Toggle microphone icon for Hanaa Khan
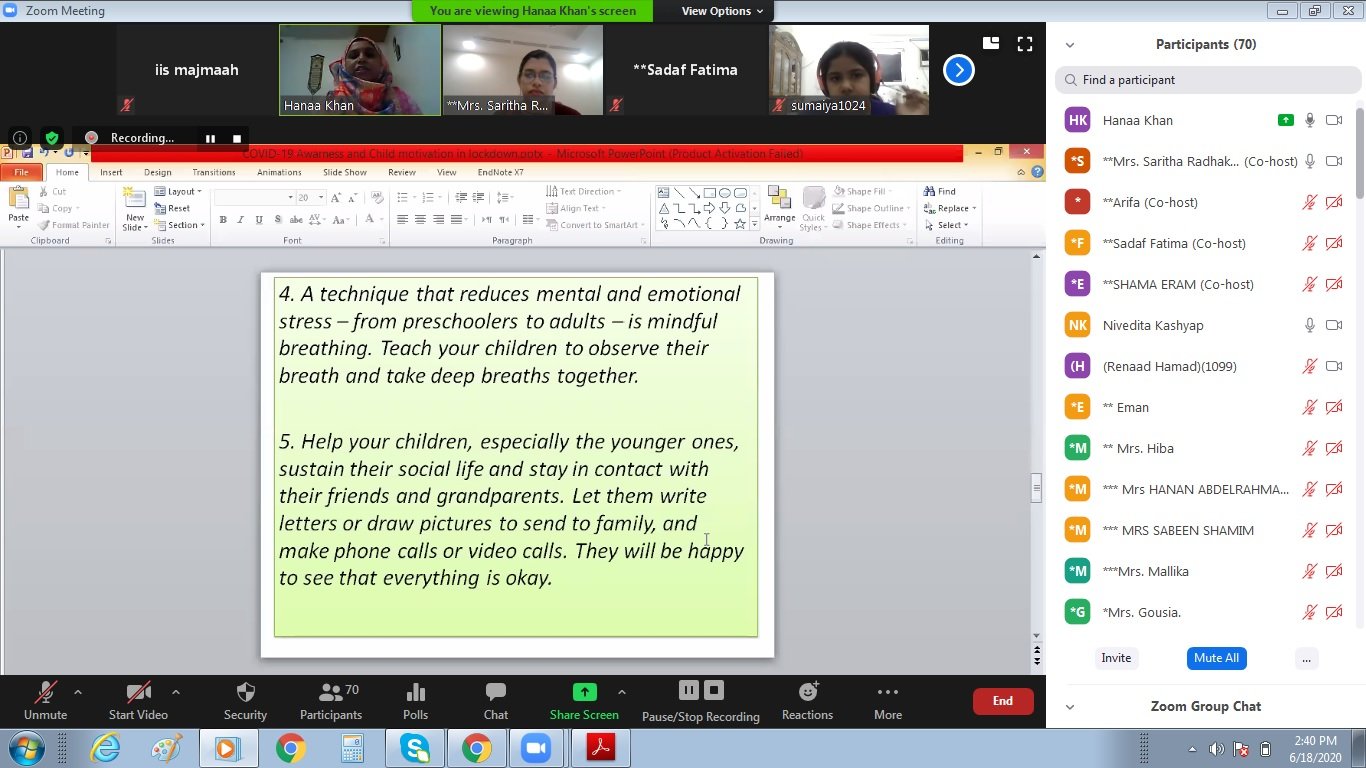1366x768 pixels. [1310, 120]
